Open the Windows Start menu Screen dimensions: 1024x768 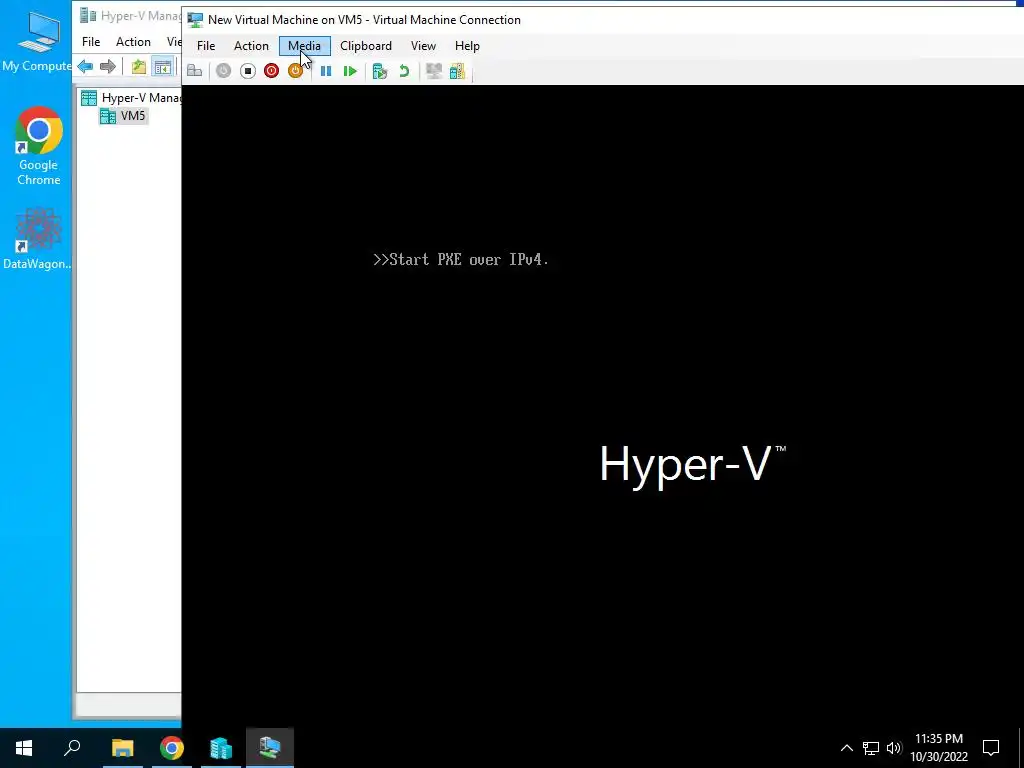[24, 748]
